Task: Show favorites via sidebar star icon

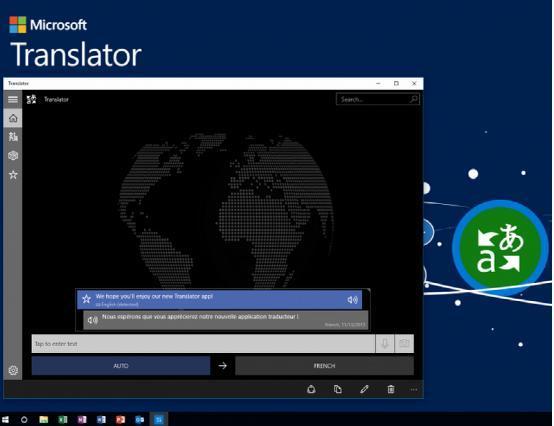Action: click(13, 175)
